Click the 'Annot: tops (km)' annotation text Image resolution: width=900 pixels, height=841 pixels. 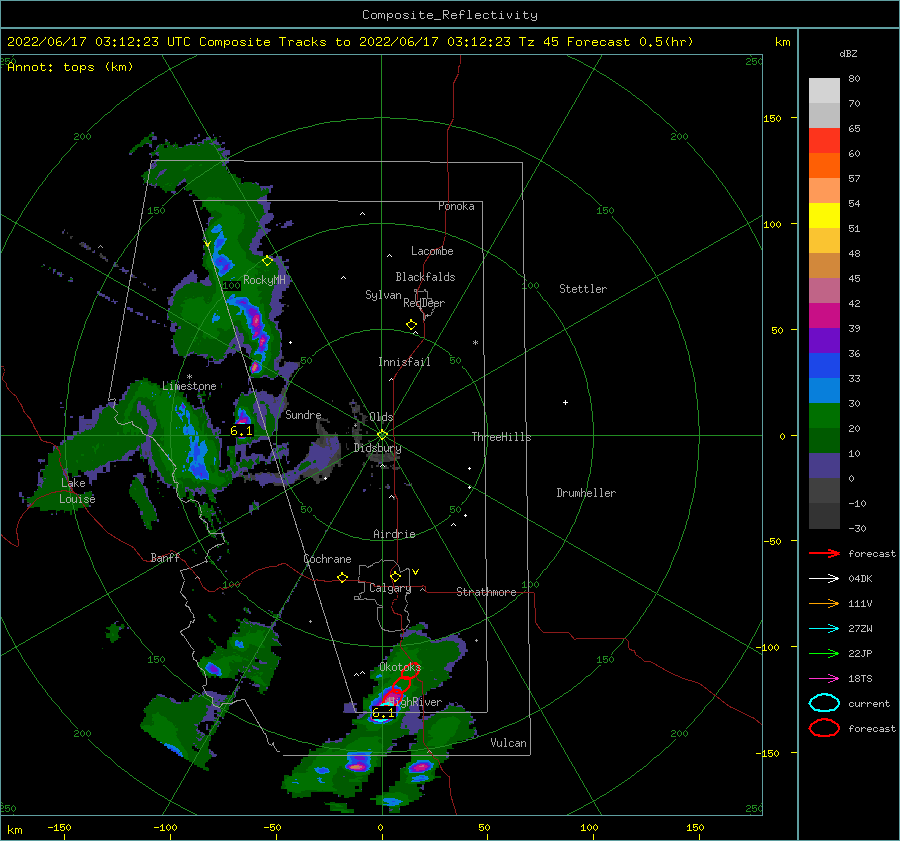(x=70, y=67)
